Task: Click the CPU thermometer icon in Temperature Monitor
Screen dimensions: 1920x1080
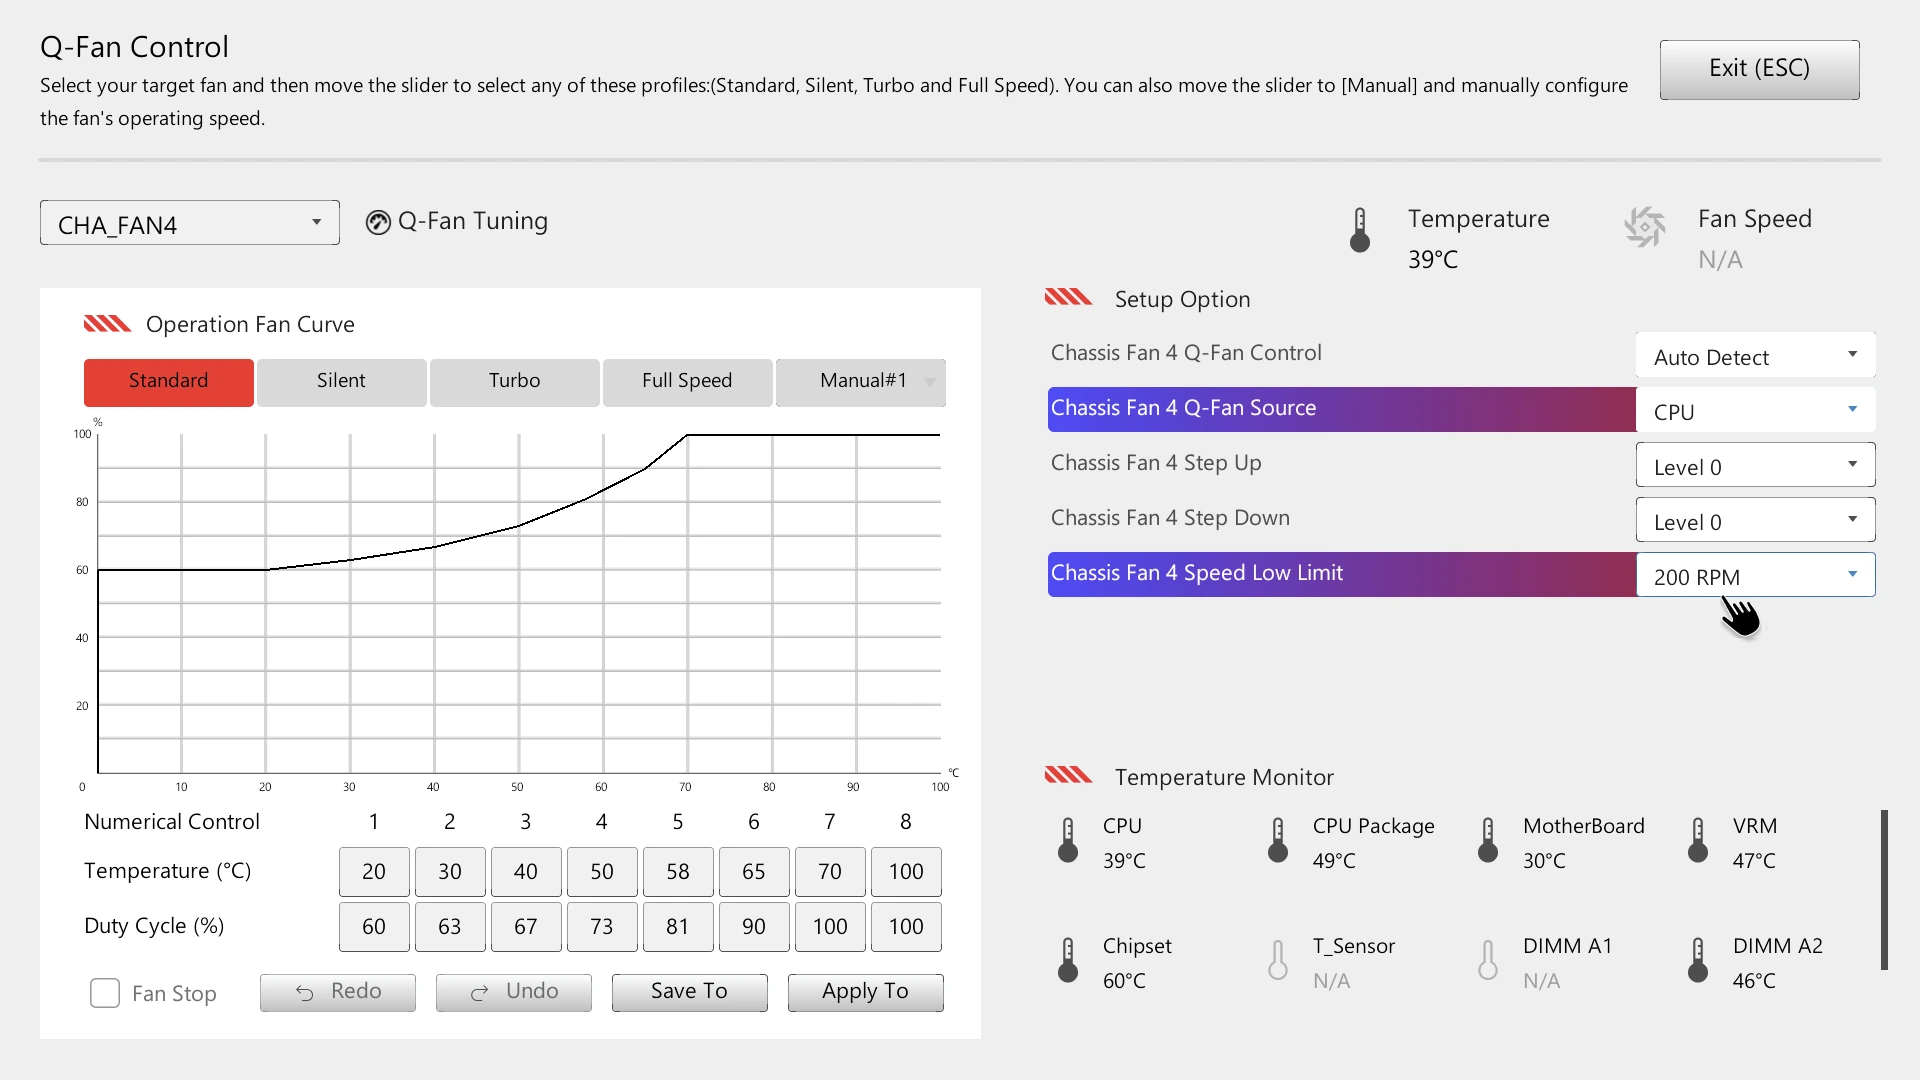Action: pyautogui.click(x=1068, y=840)
